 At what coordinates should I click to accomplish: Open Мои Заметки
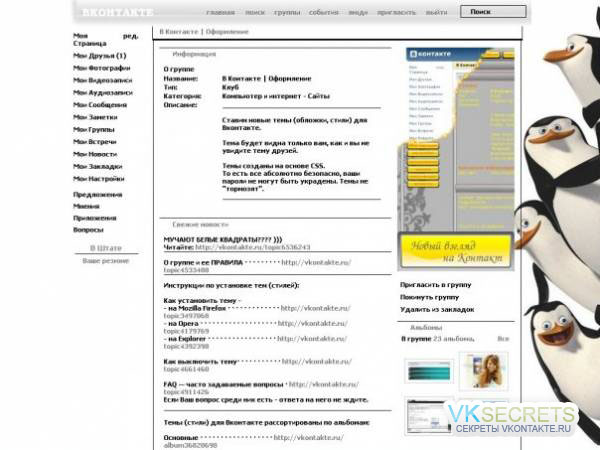[x=95, y=117]
